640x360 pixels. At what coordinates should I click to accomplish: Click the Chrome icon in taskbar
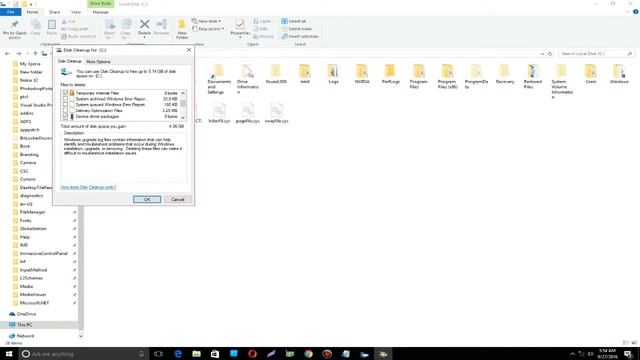click(308, 354)
